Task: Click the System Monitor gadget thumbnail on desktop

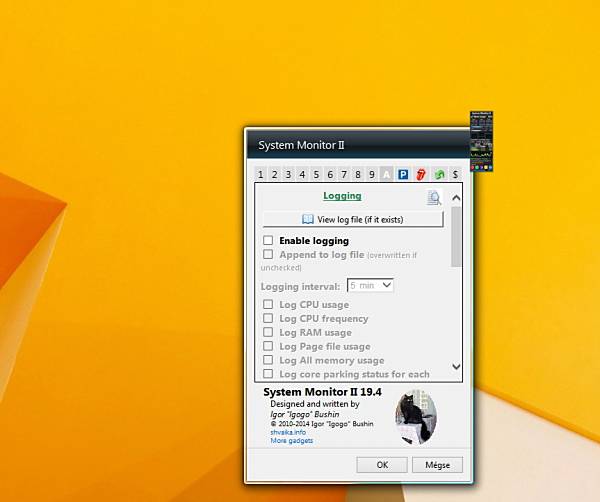Action: click(481, 141)
